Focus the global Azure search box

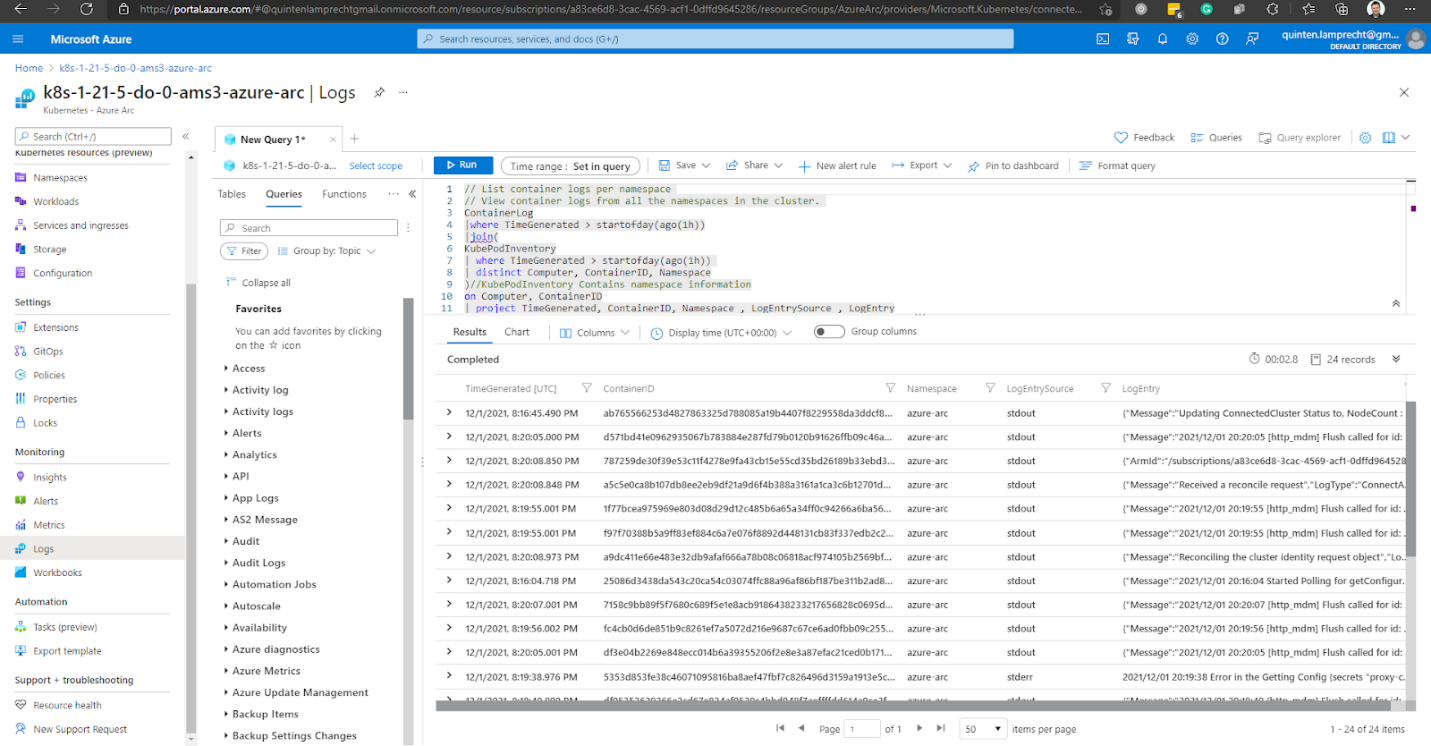point(715,39)
